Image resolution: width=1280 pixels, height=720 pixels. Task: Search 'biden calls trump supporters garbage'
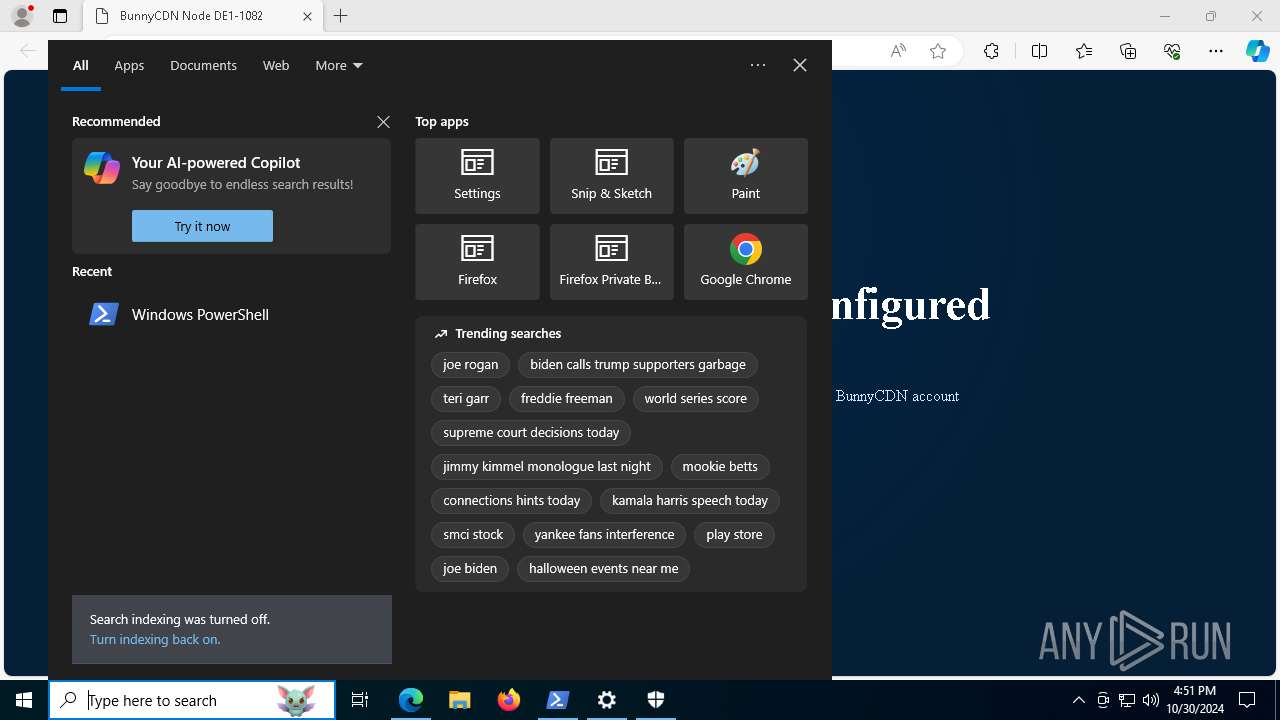click(638, 365)
